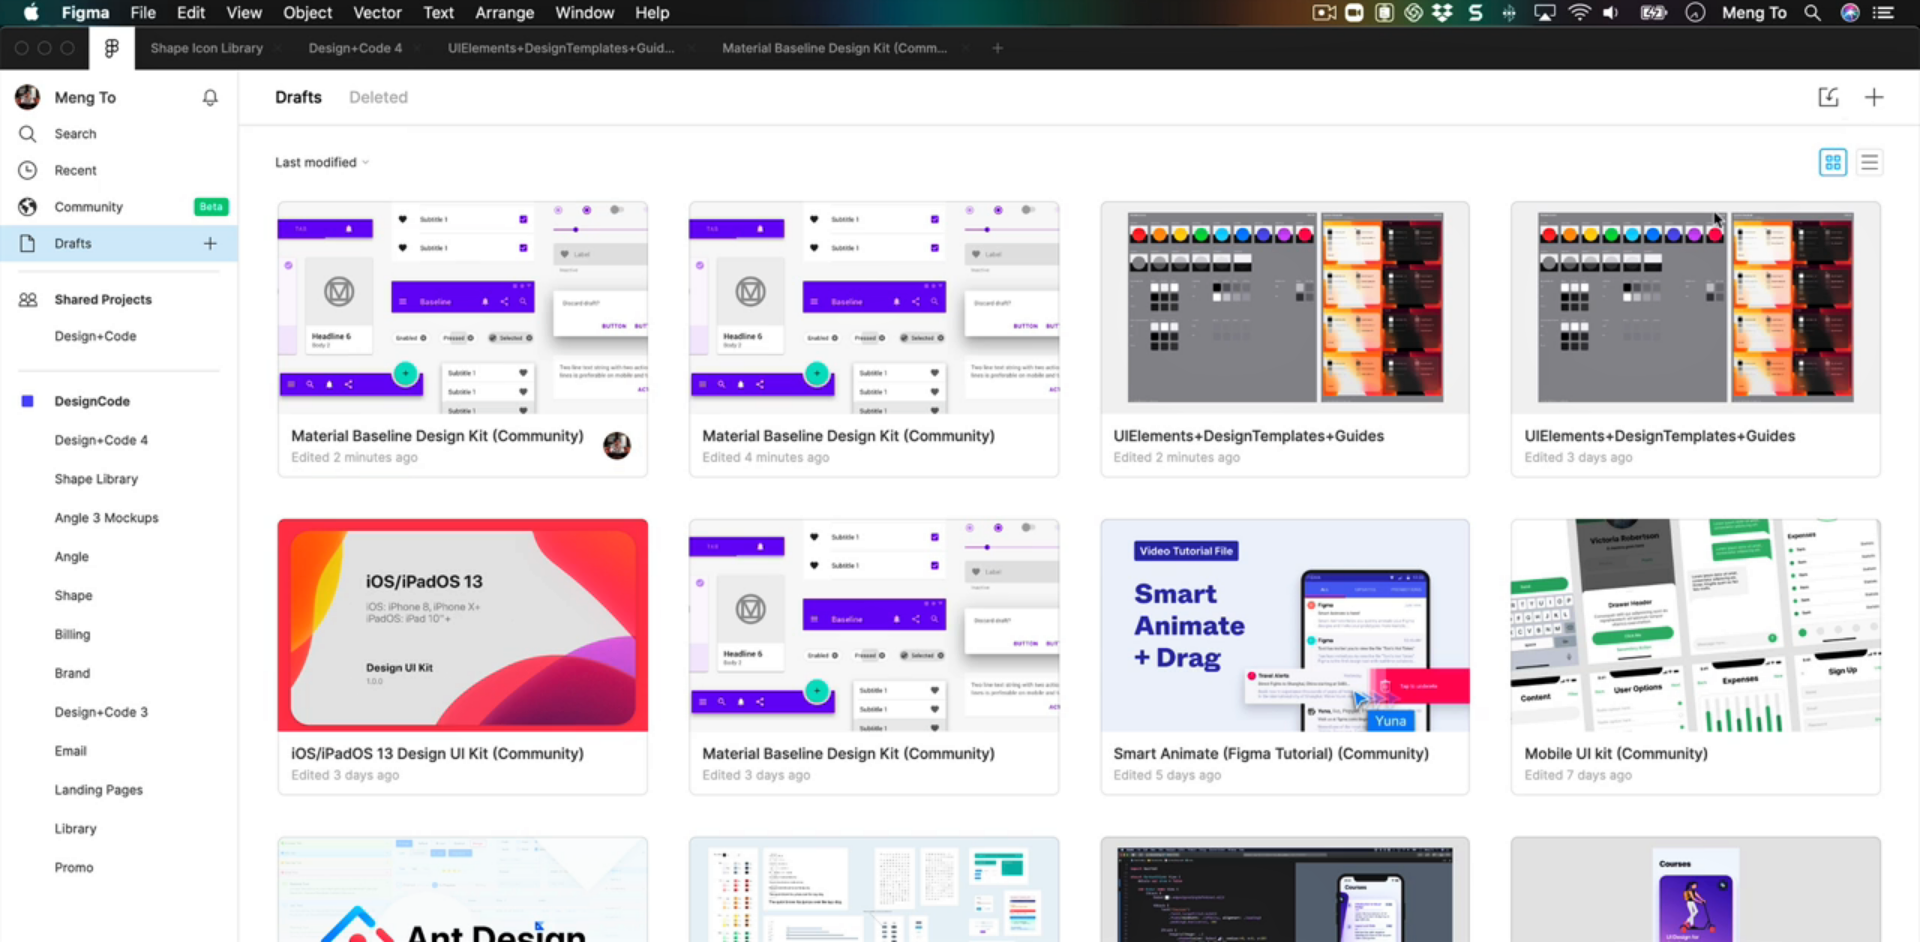Open the Edit menu

click(191, 12)
